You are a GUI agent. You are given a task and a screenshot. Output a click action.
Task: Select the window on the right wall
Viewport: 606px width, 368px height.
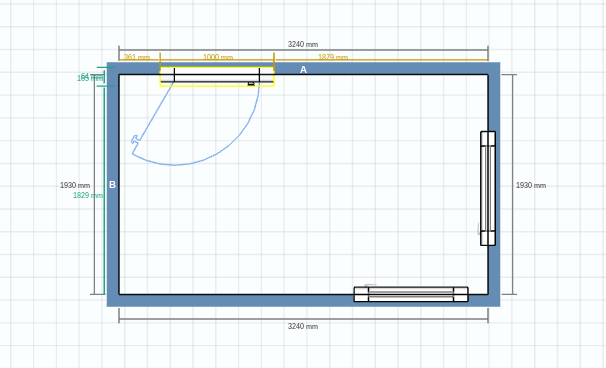point(488,188)
